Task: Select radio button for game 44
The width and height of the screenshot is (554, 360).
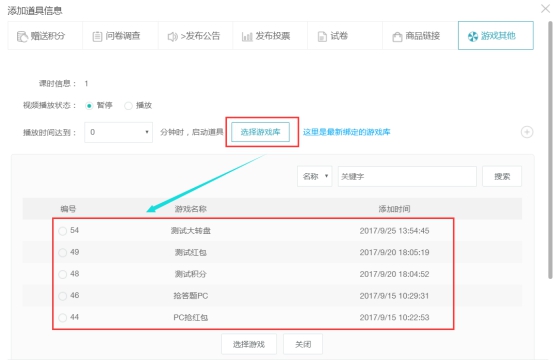Action: (x=63, y=318)
